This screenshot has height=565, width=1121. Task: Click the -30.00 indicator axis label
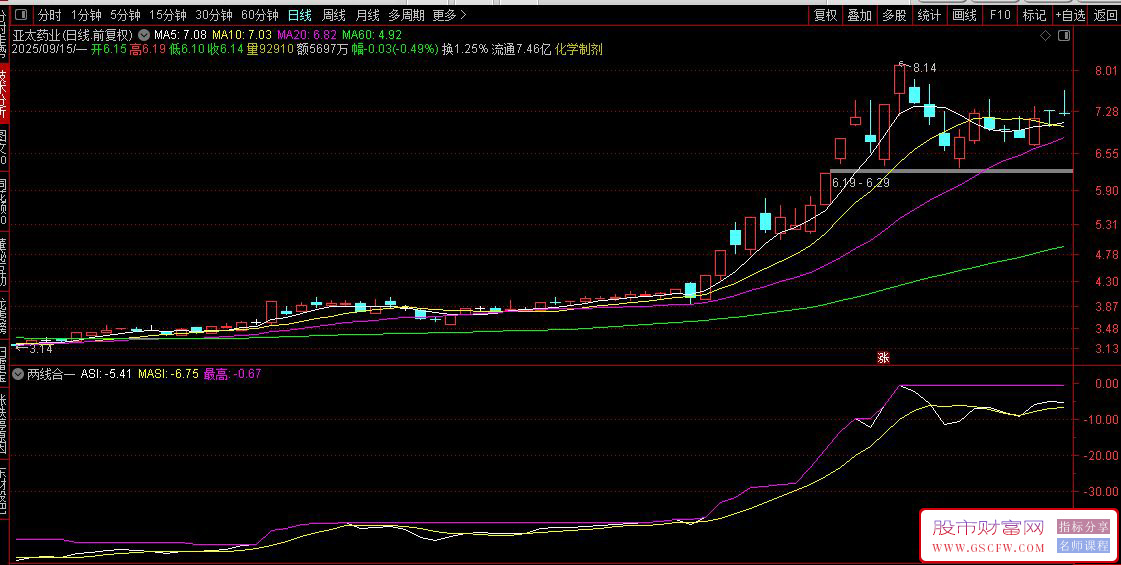1101,491
